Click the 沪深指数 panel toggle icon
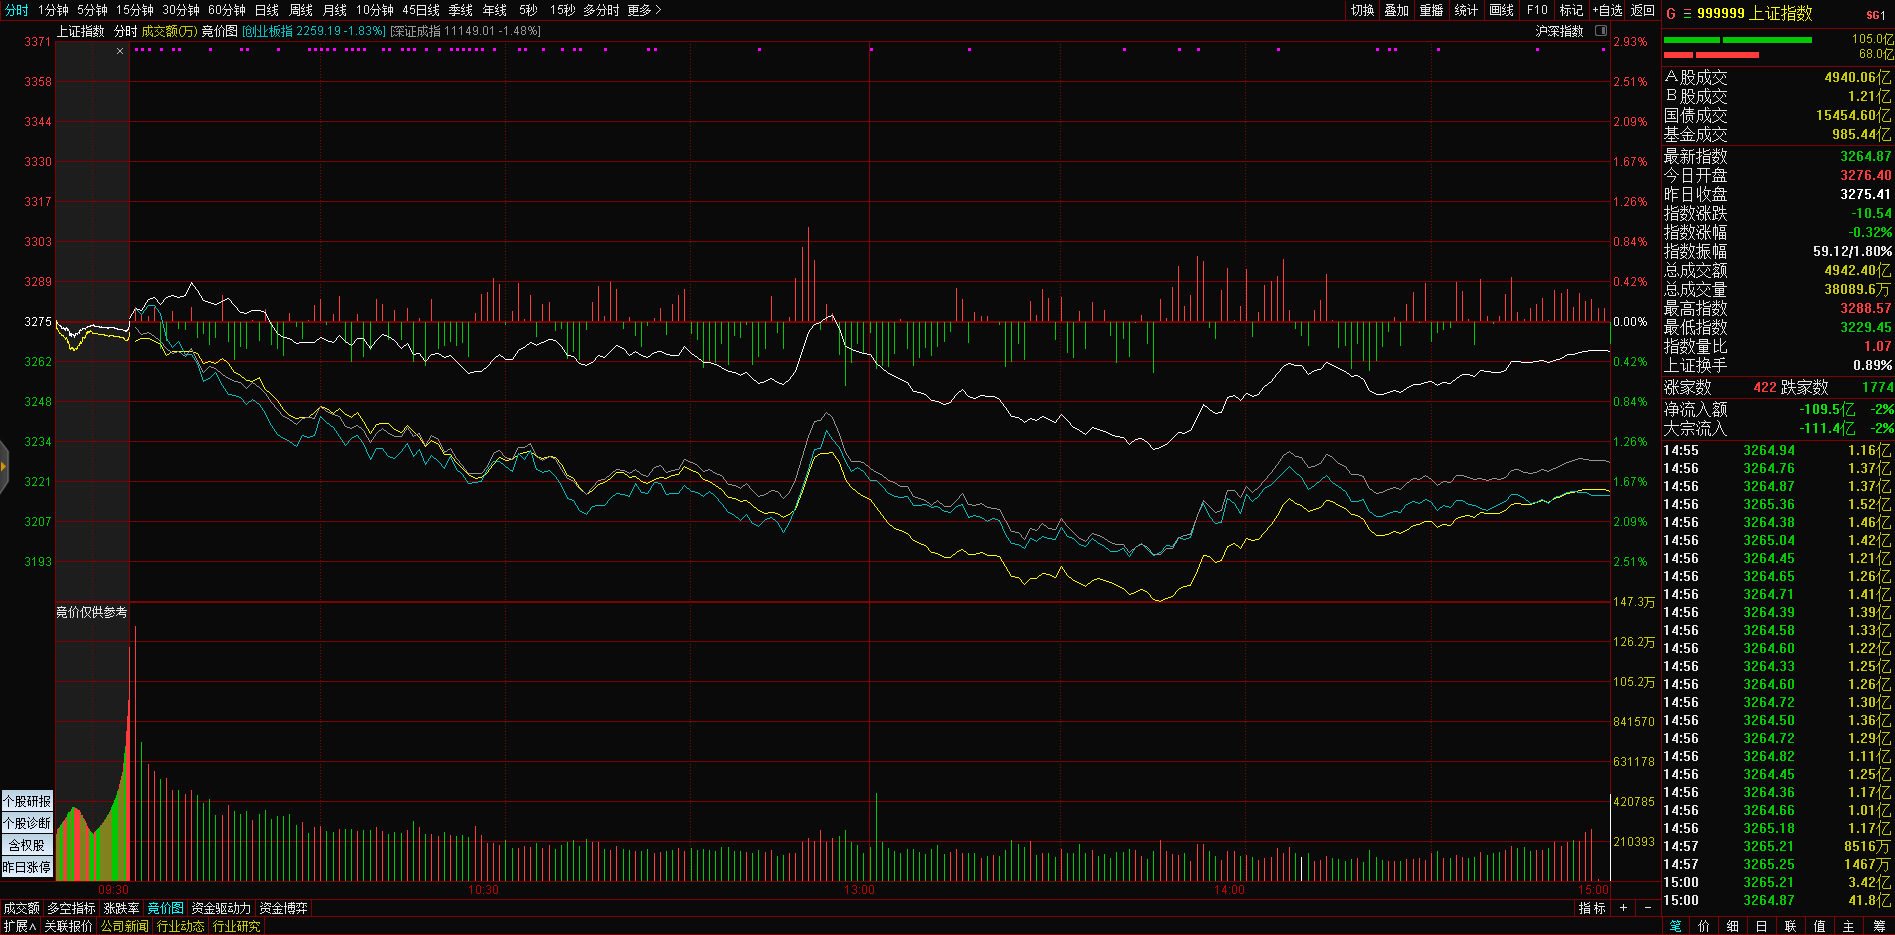Image resolution: width=1895 pixels, height=935 pixels. (x=1600, y=31)
